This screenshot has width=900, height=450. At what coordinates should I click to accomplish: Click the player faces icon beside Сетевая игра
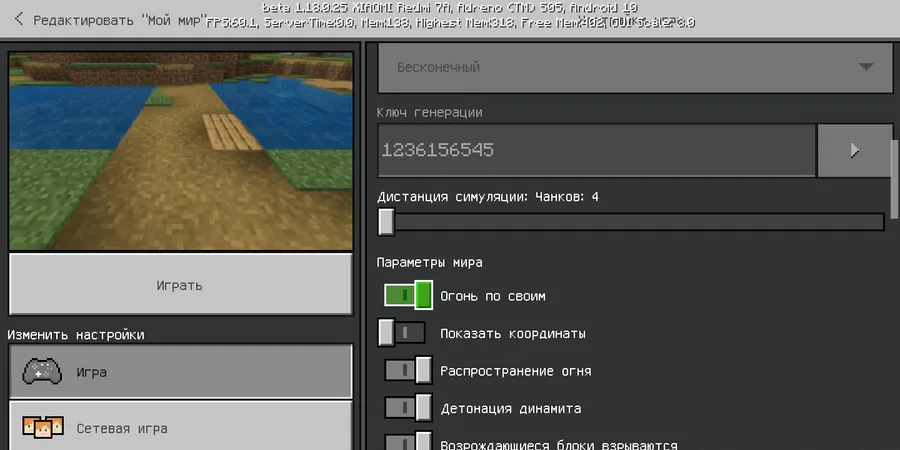pos(42,428)
